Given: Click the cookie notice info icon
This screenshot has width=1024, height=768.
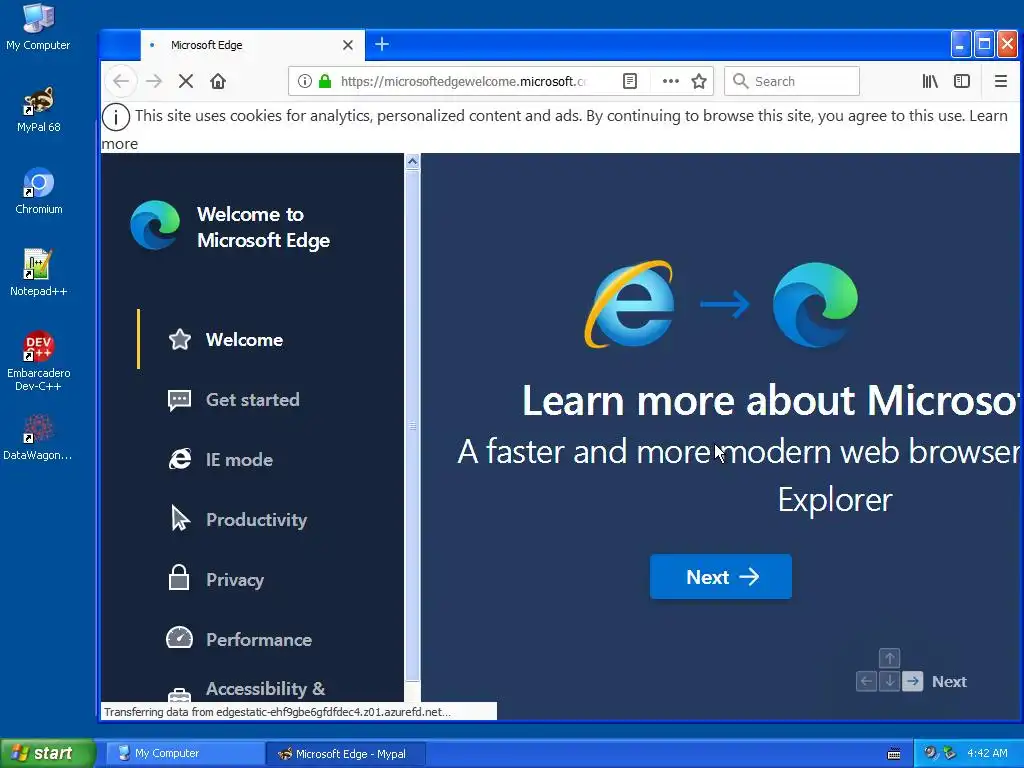Looking at the screenshot, I should click(116, 118).
